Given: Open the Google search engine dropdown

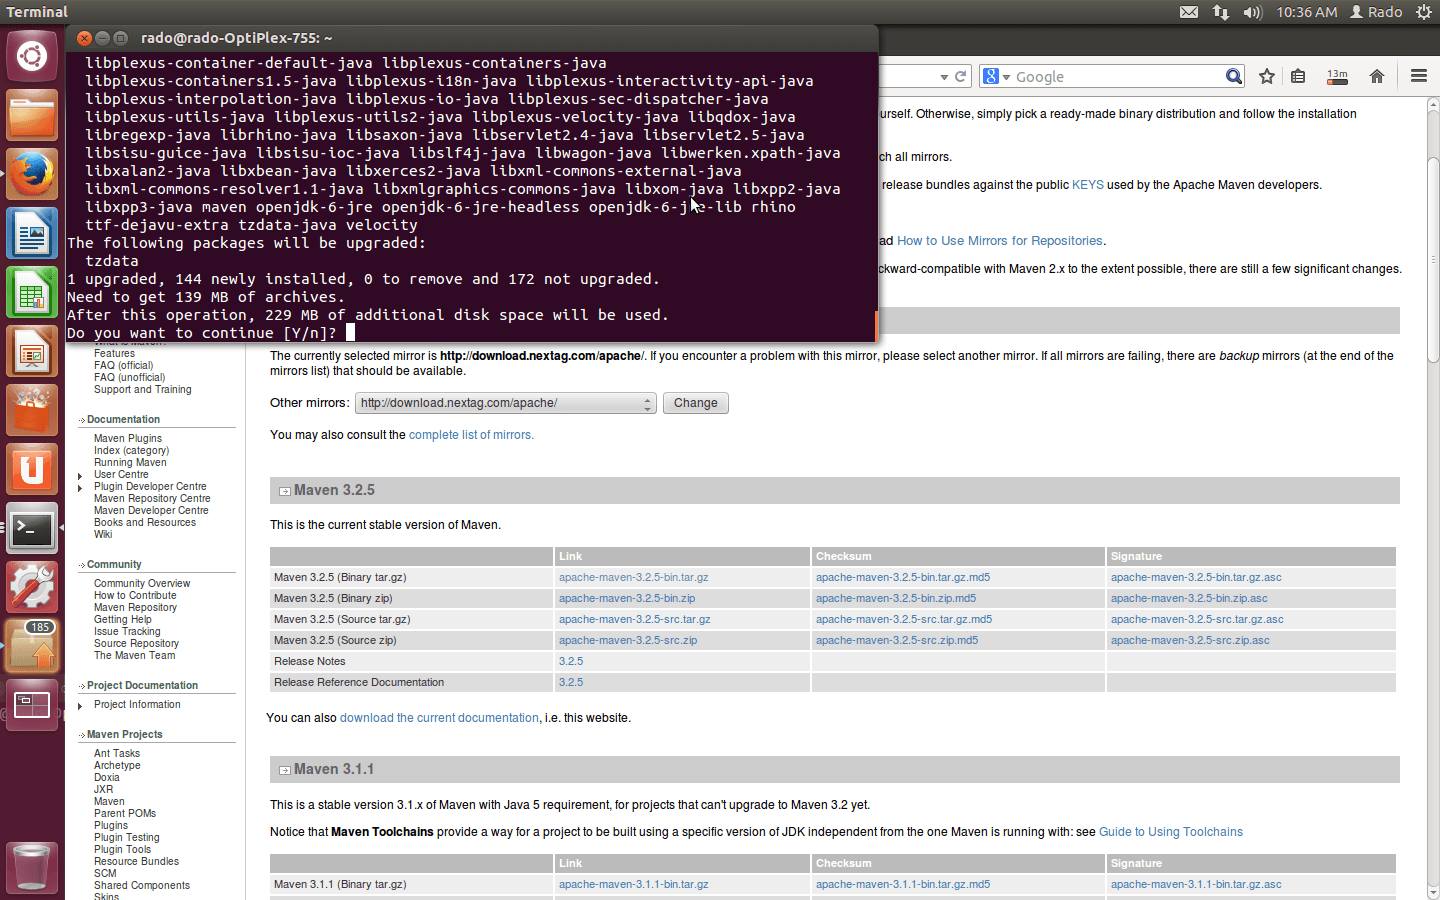Looking at the screenshot, I should click(997, 76).
